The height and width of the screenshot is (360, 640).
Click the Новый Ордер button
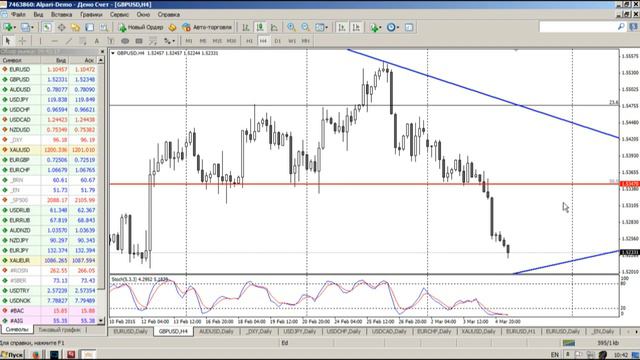[141, 27]
